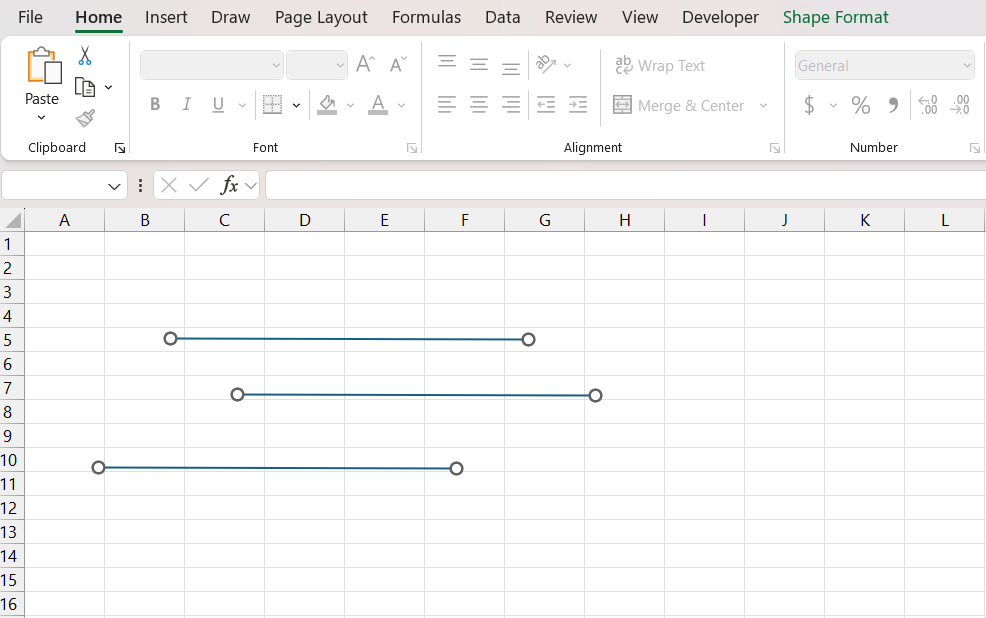This screenshot has width=986, height=618.
Task: Align text left
Action: click(447, 104)
